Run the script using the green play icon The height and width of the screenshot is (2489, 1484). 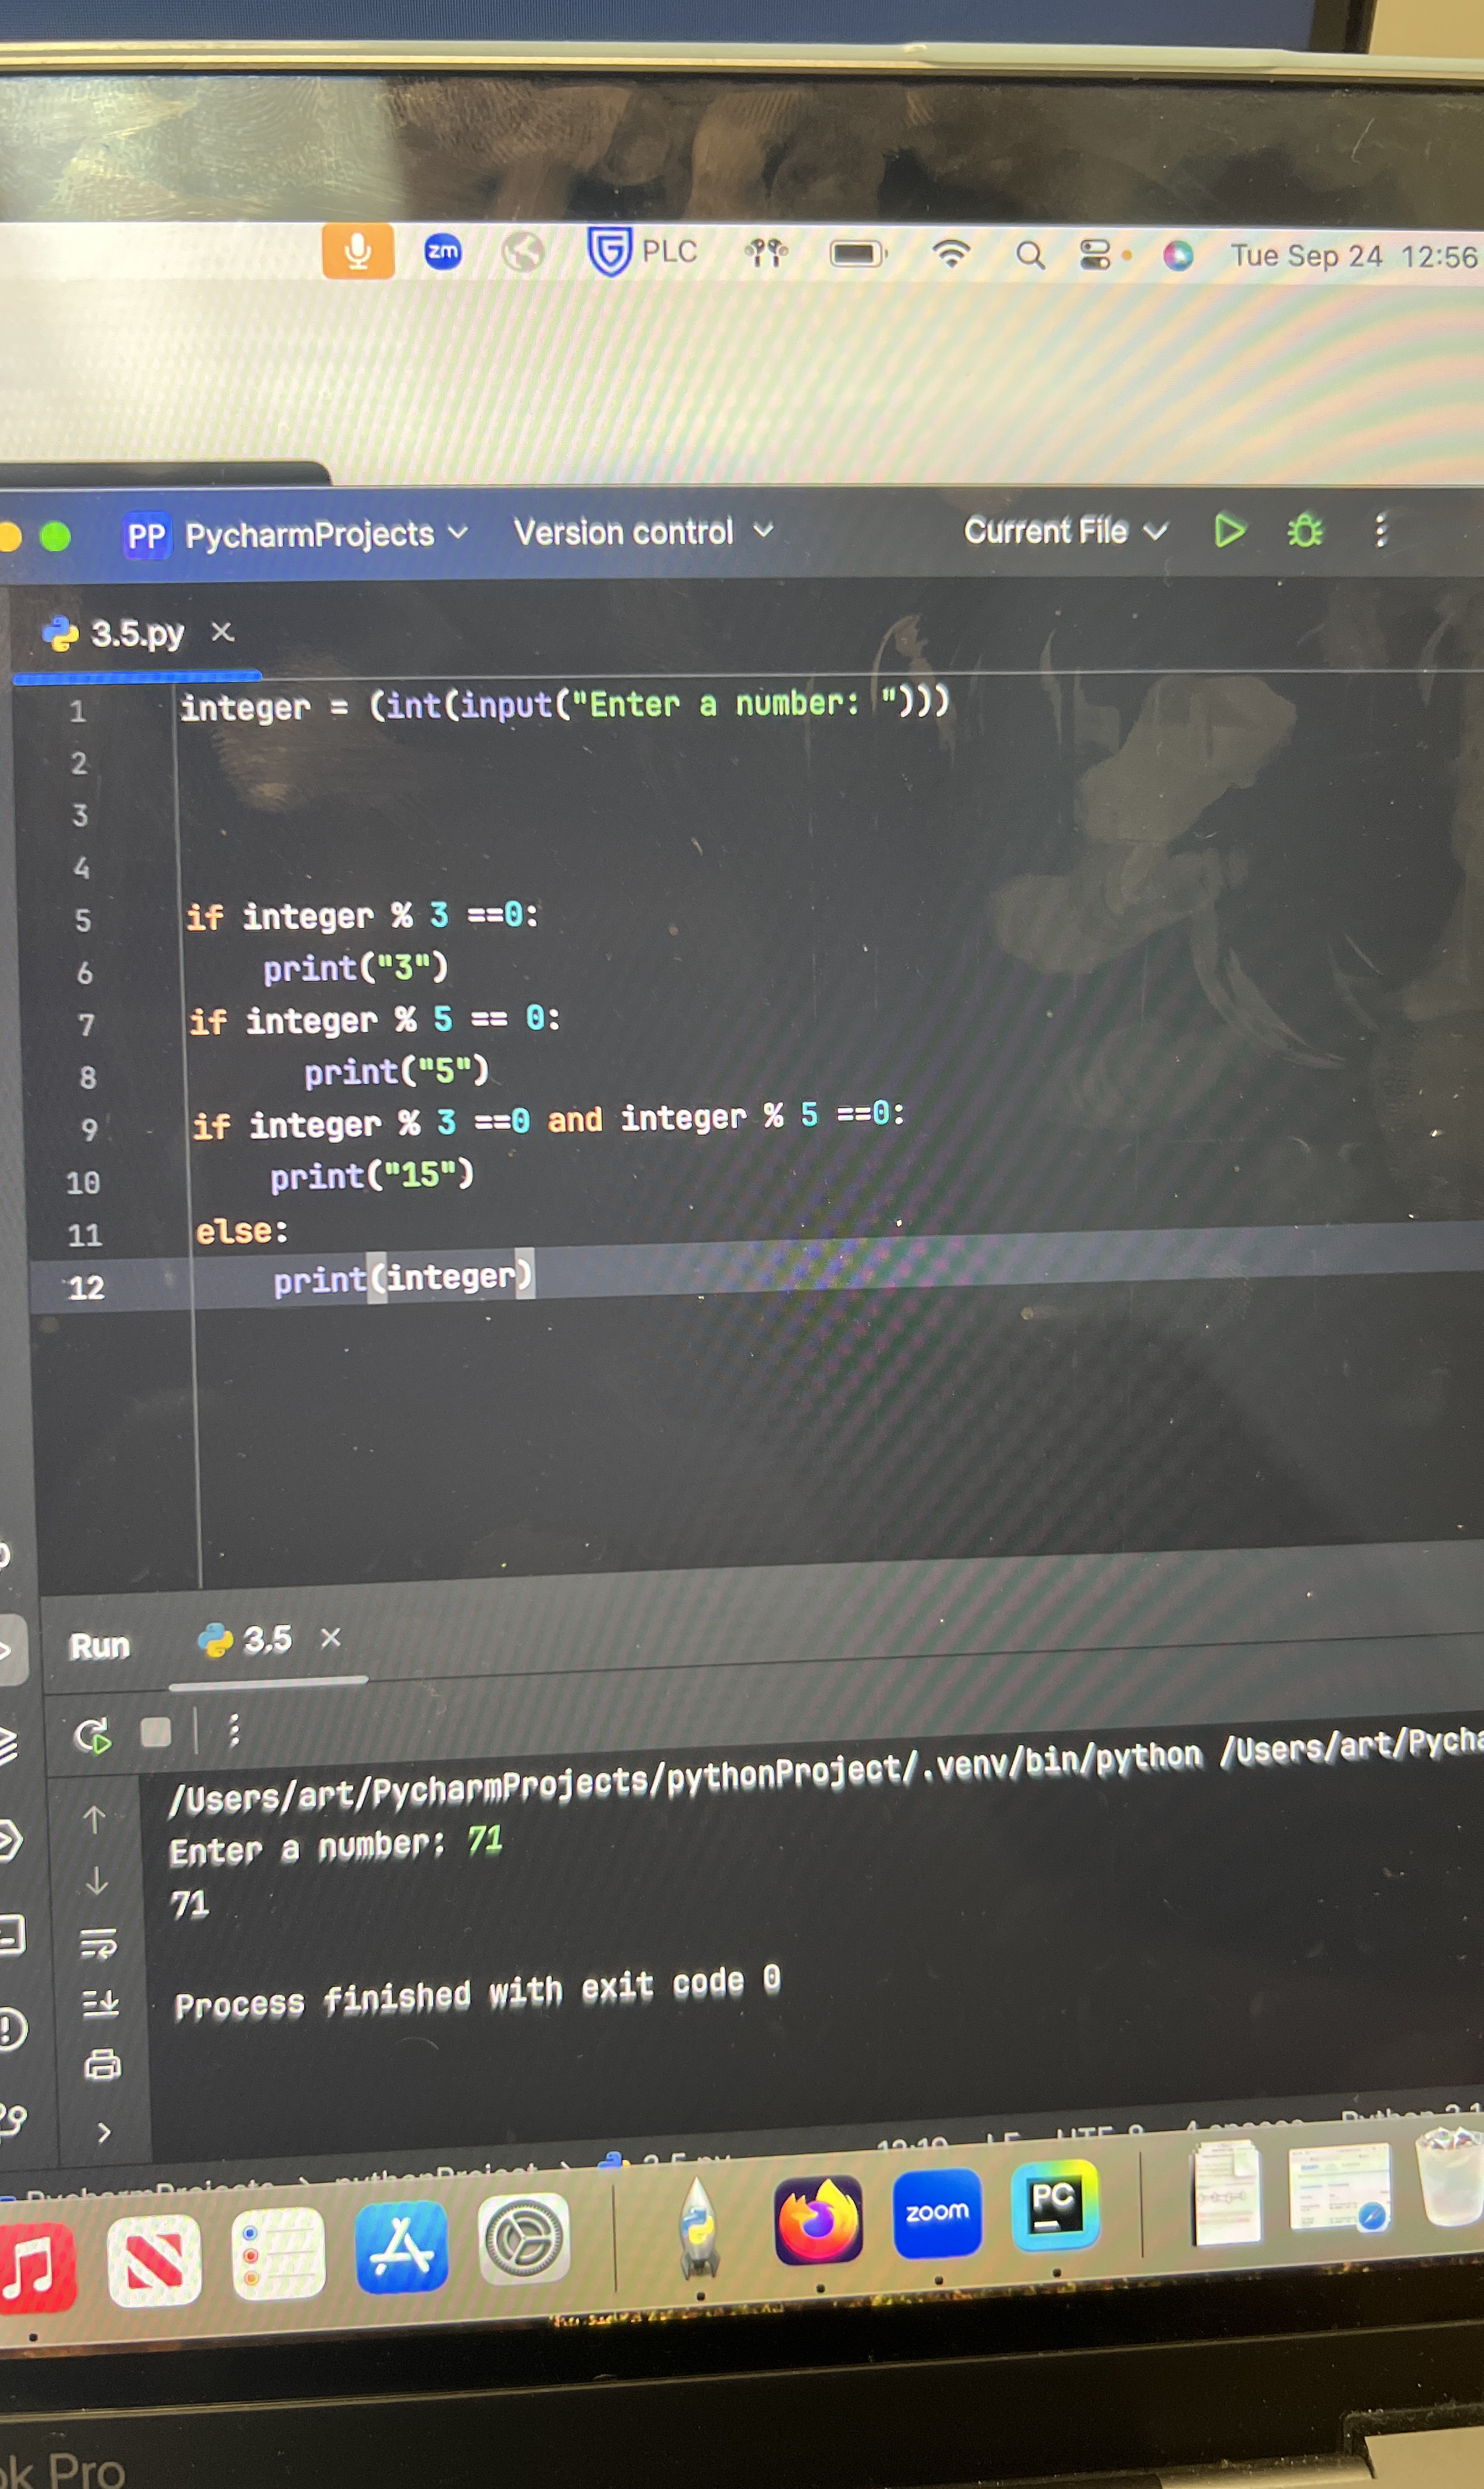pyautogui.click(x=1229, y=531)
